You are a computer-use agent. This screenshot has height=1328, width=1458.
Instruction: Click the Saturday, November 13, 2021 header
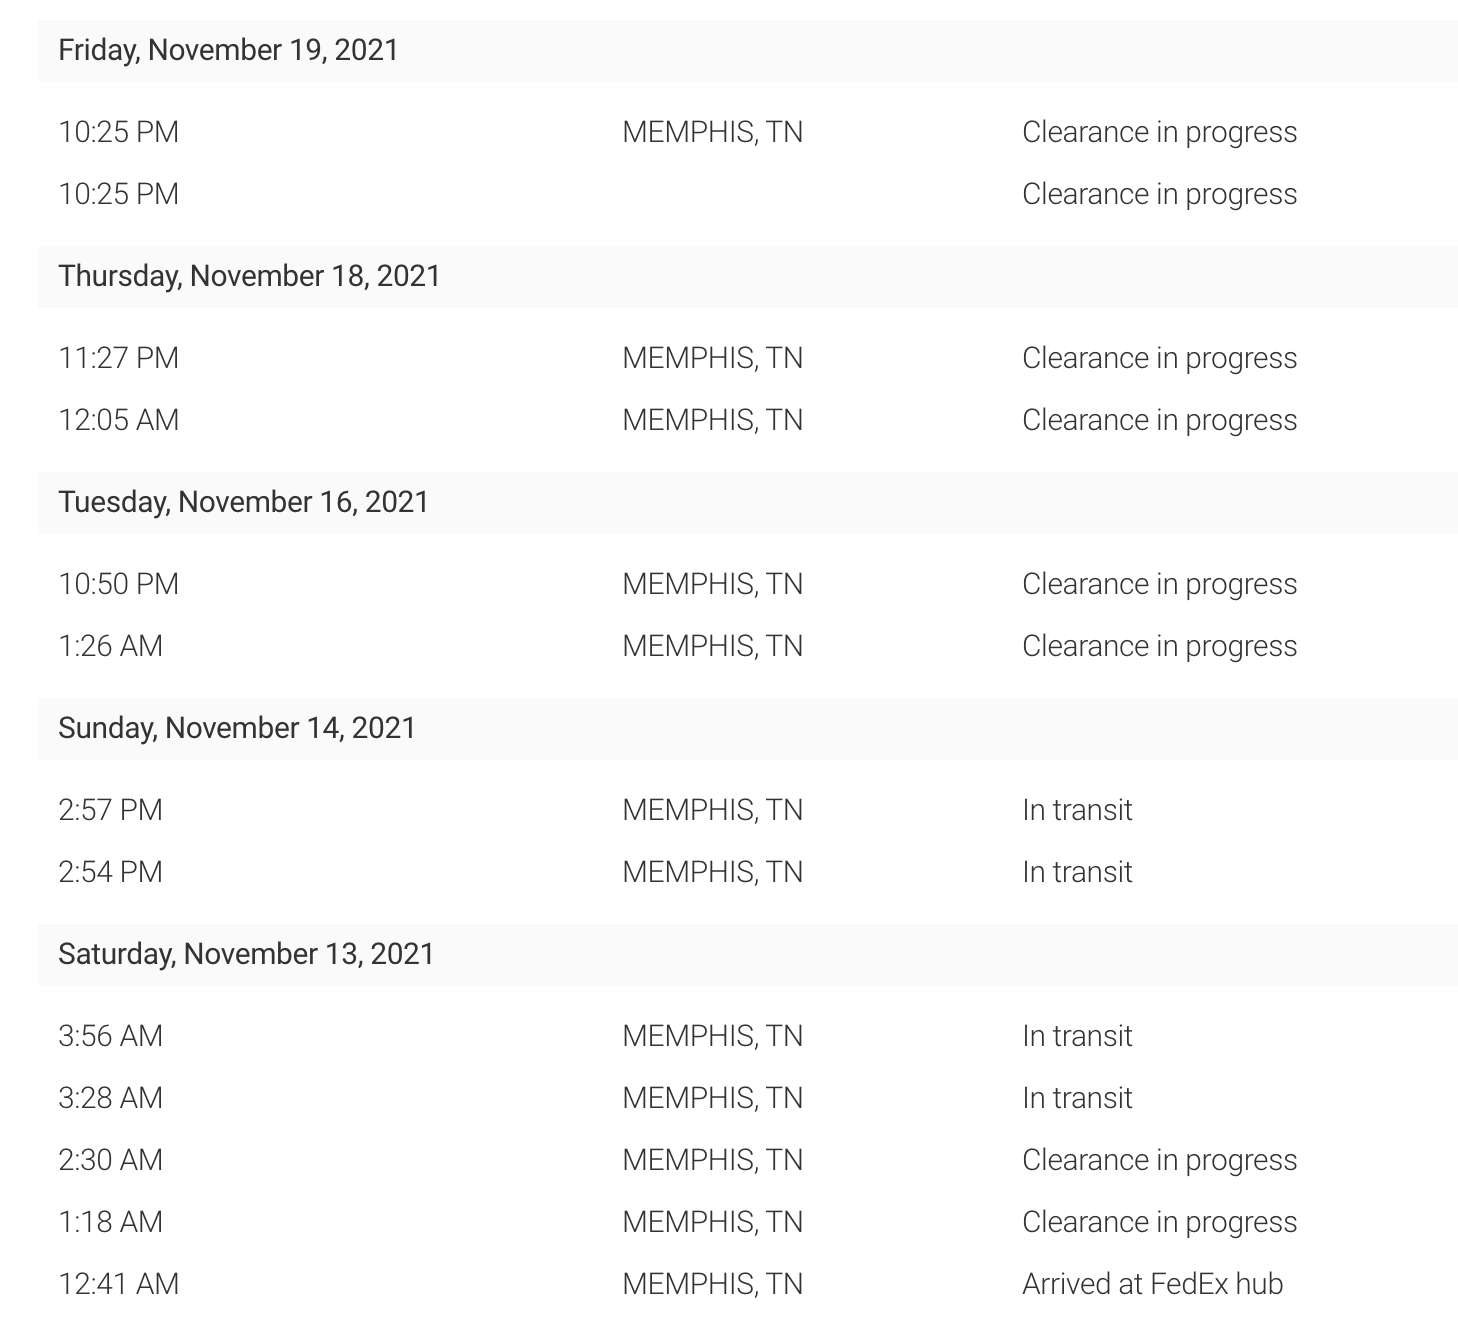(x=246, y=954)
